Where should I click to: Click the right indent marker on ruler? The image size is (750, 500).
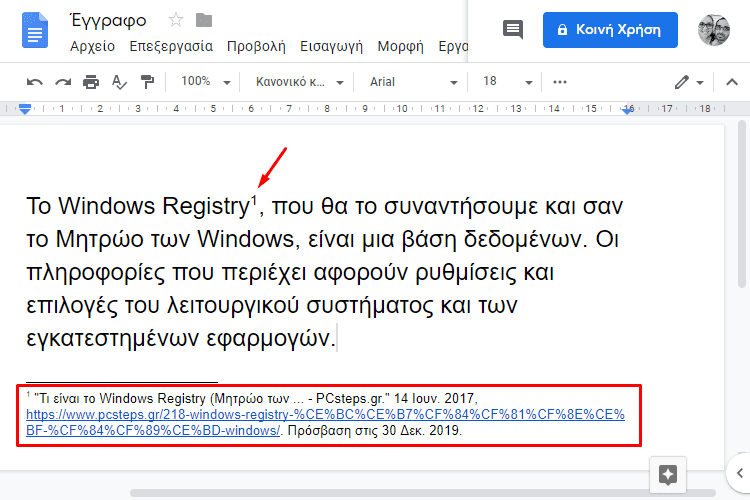pyautogui.click(x=627, y=110)
